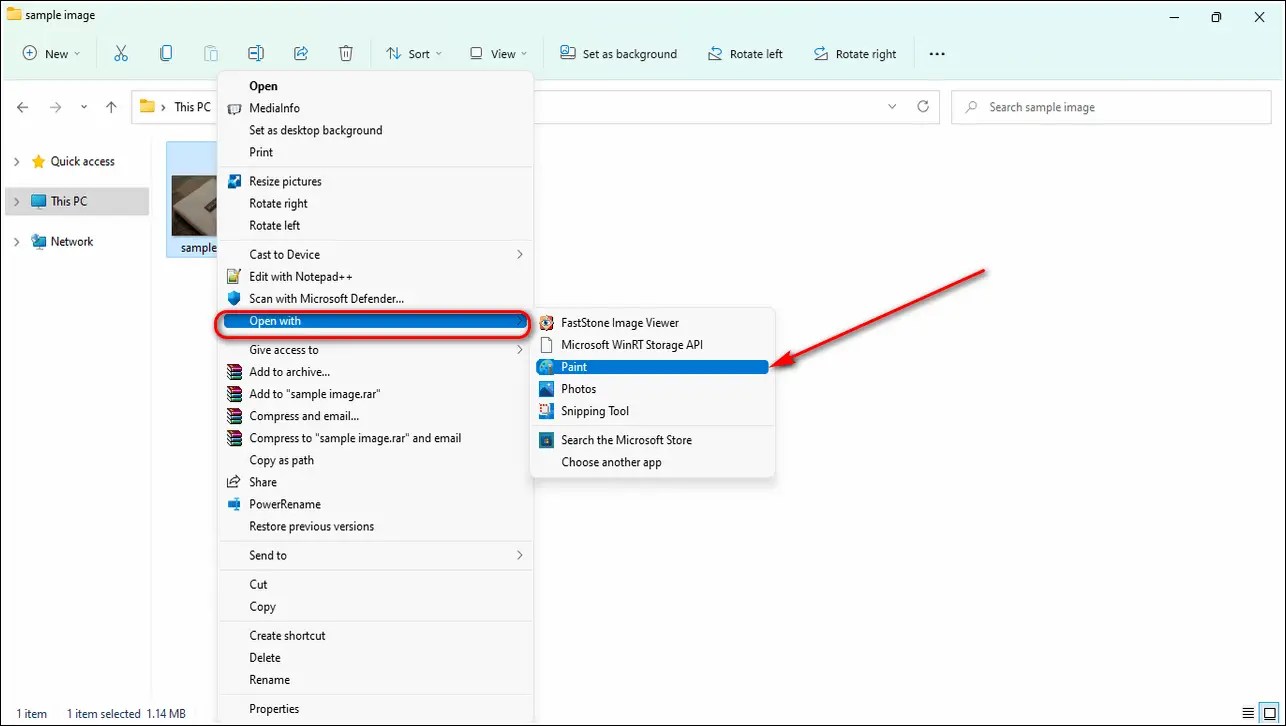Screen dimensions: 1286x726
Task: Click the Rename icon in toolbar
Action: pyautogui.click(x=255, y=54)
